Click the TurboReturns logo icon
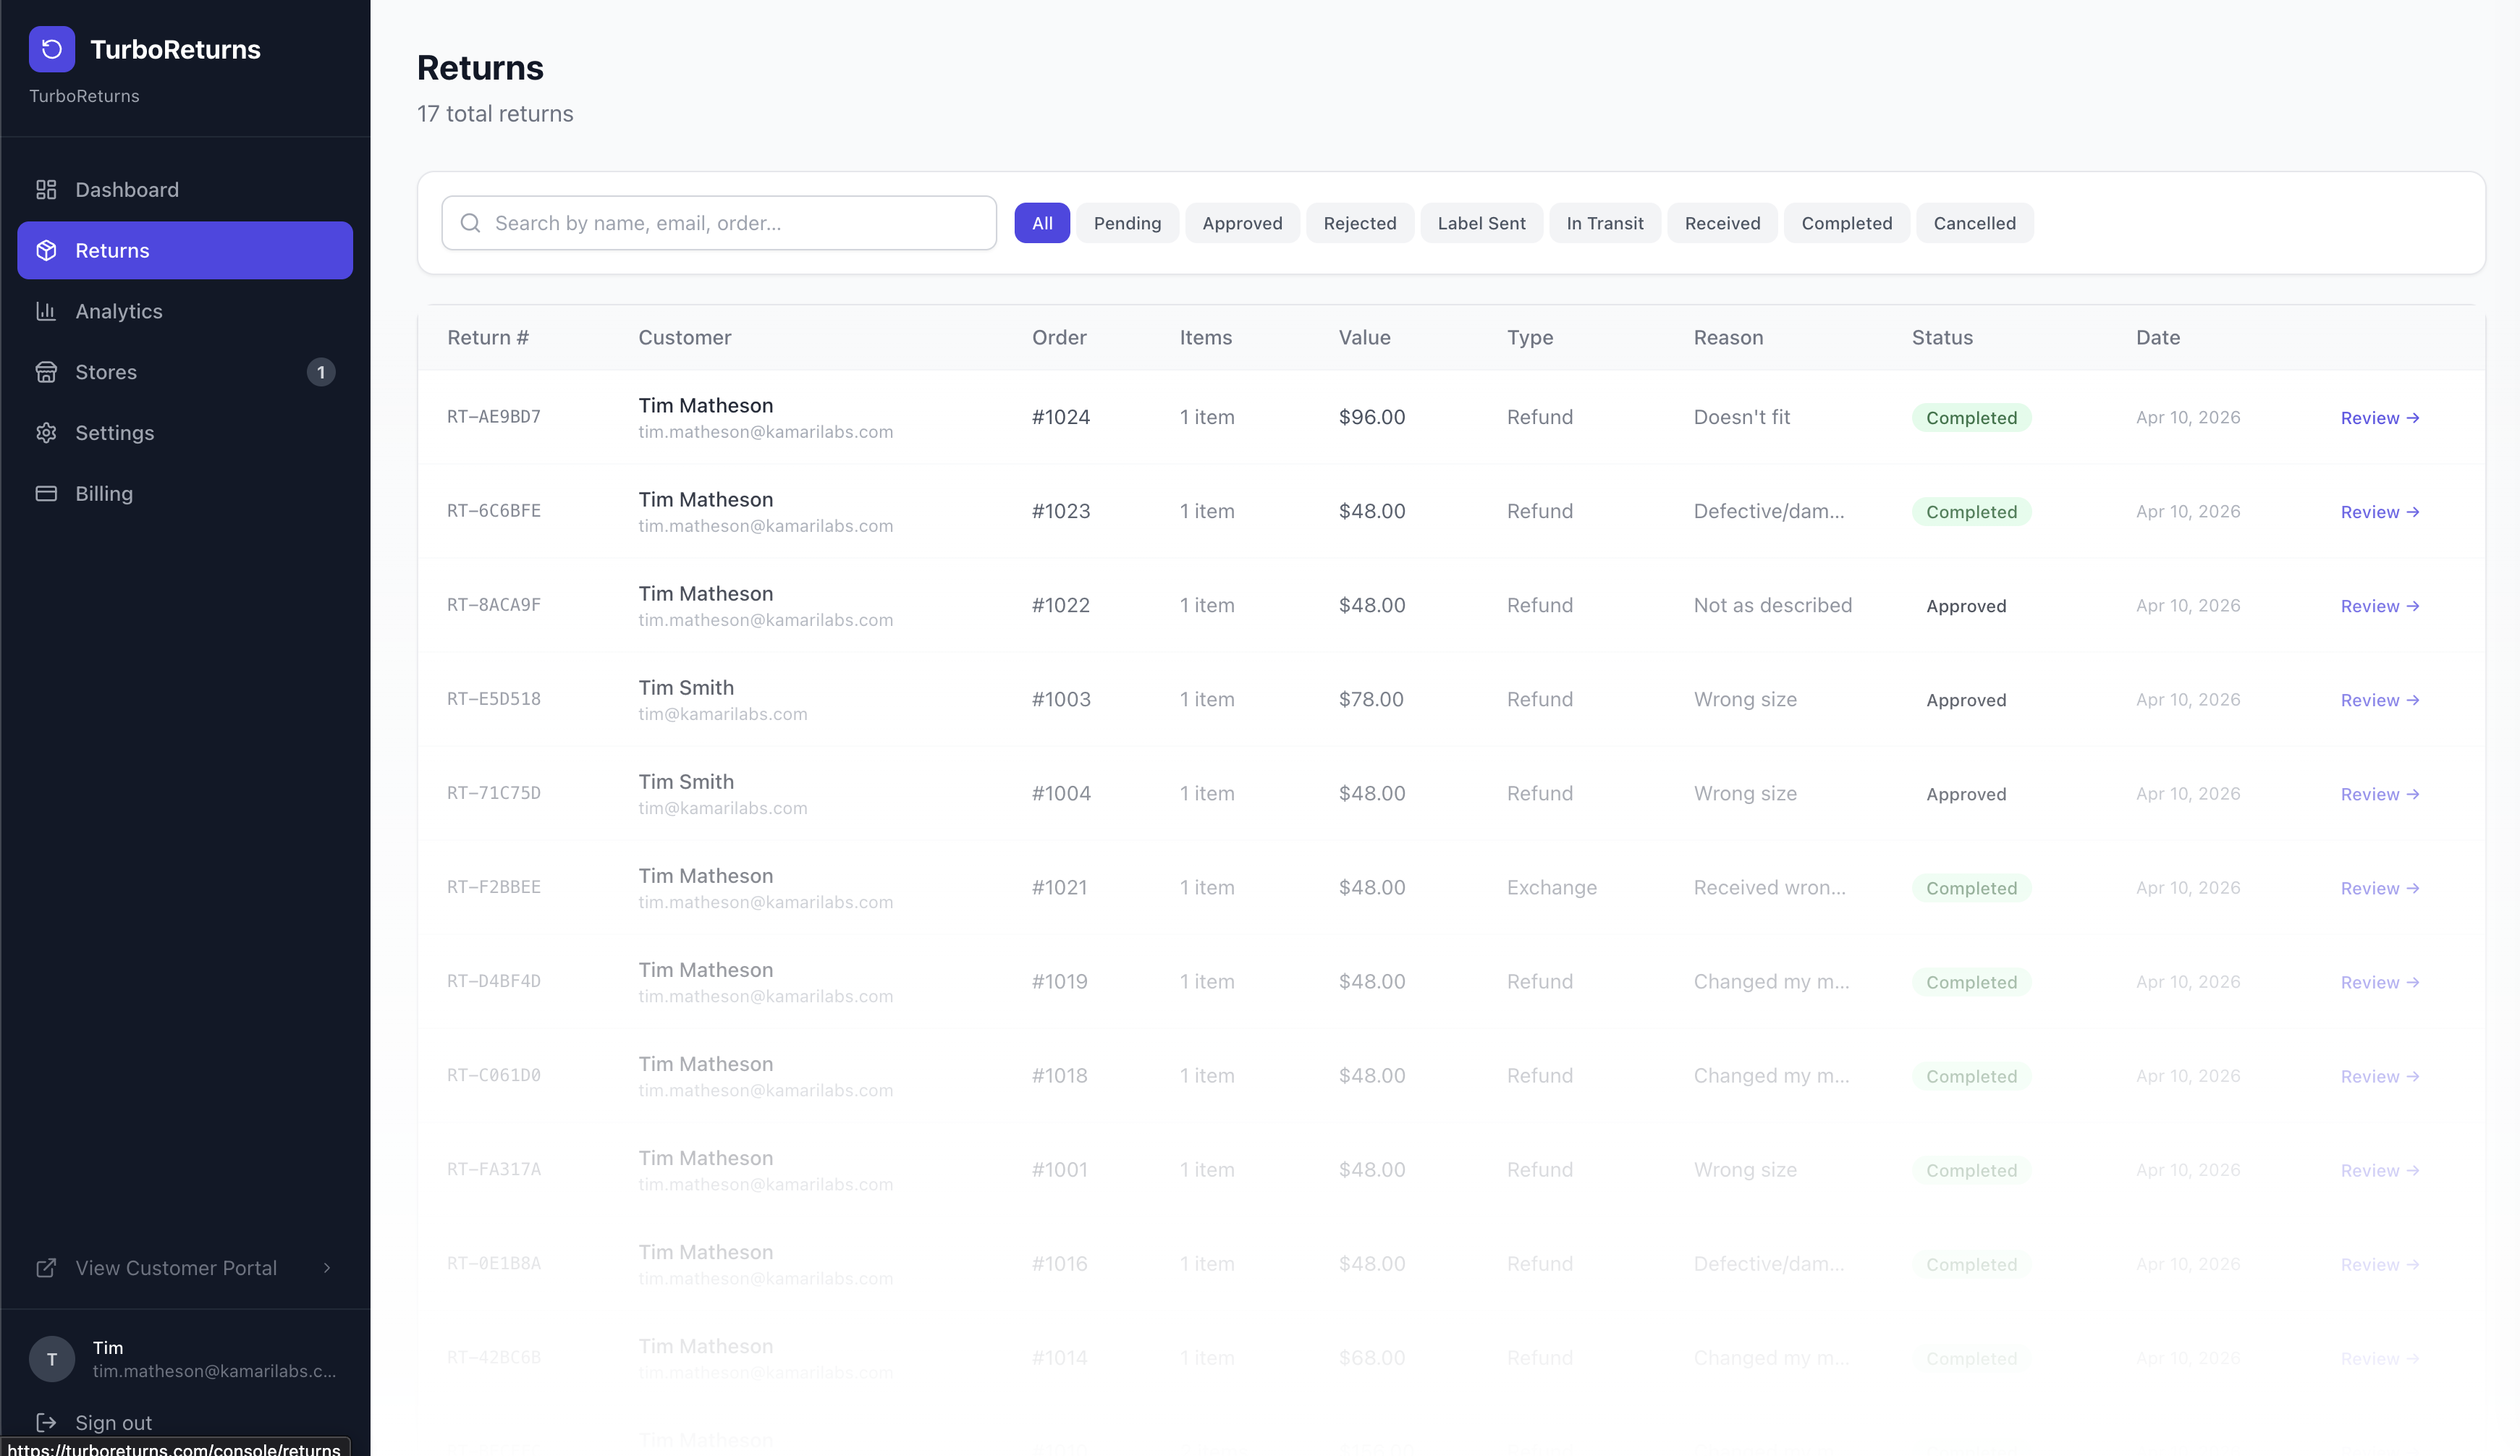This screenshot has height=1456, width=2520. [x=52, y=49]
